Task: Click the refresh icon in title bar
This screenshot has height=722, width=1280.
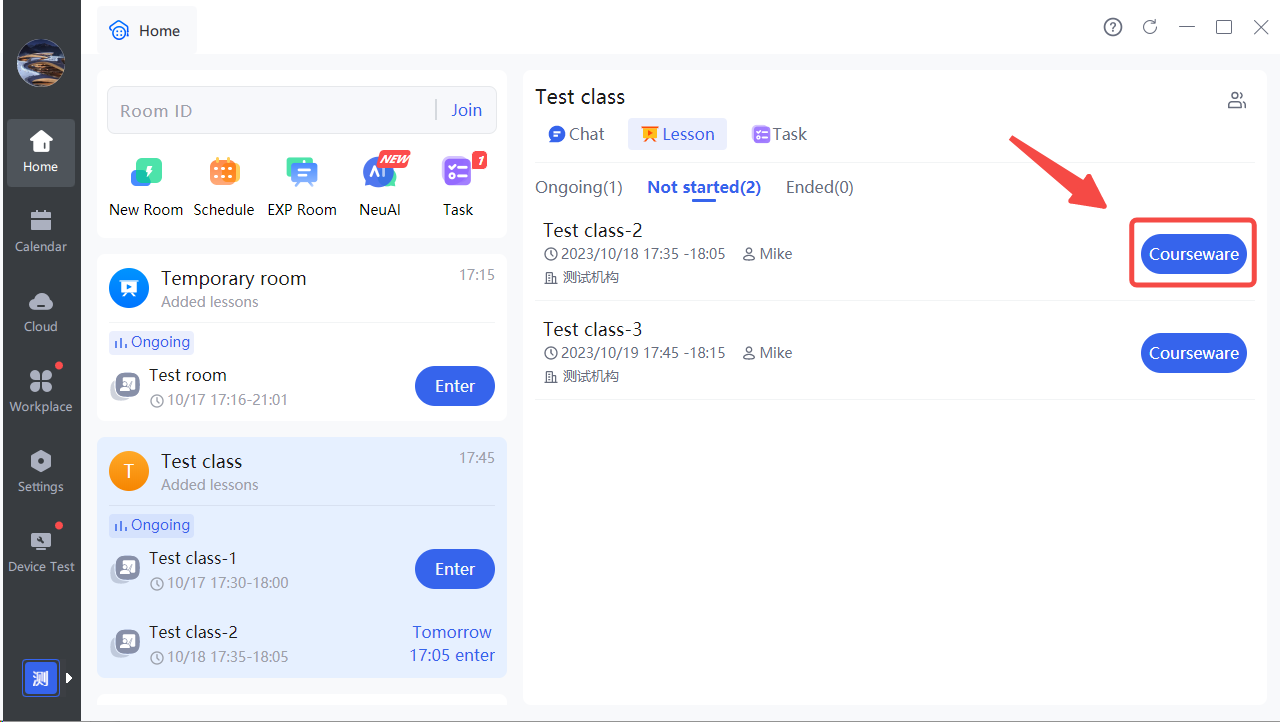Action: (x=1150, y=27)
